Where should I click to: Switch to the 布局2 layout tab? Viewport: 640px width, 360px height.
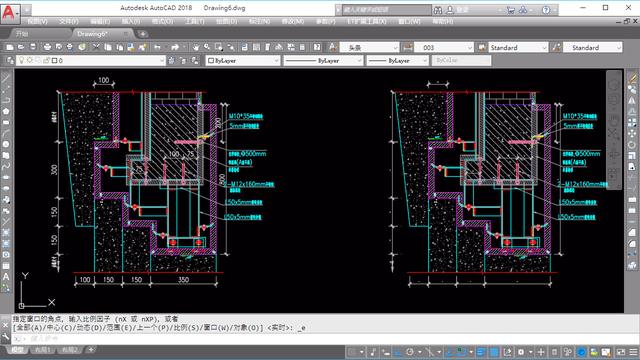click(70, 350)
